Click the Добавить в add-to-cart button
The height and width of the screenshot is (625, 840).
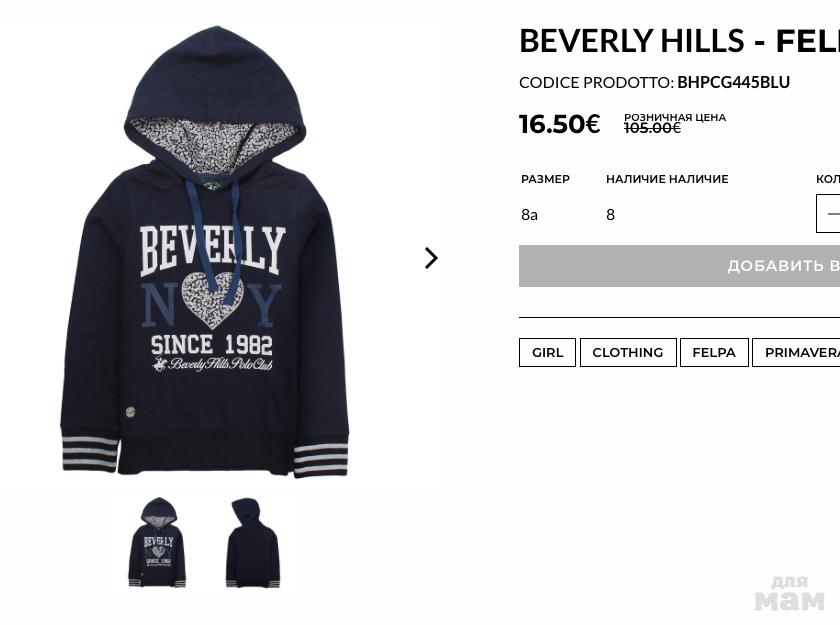click(679, 266)
